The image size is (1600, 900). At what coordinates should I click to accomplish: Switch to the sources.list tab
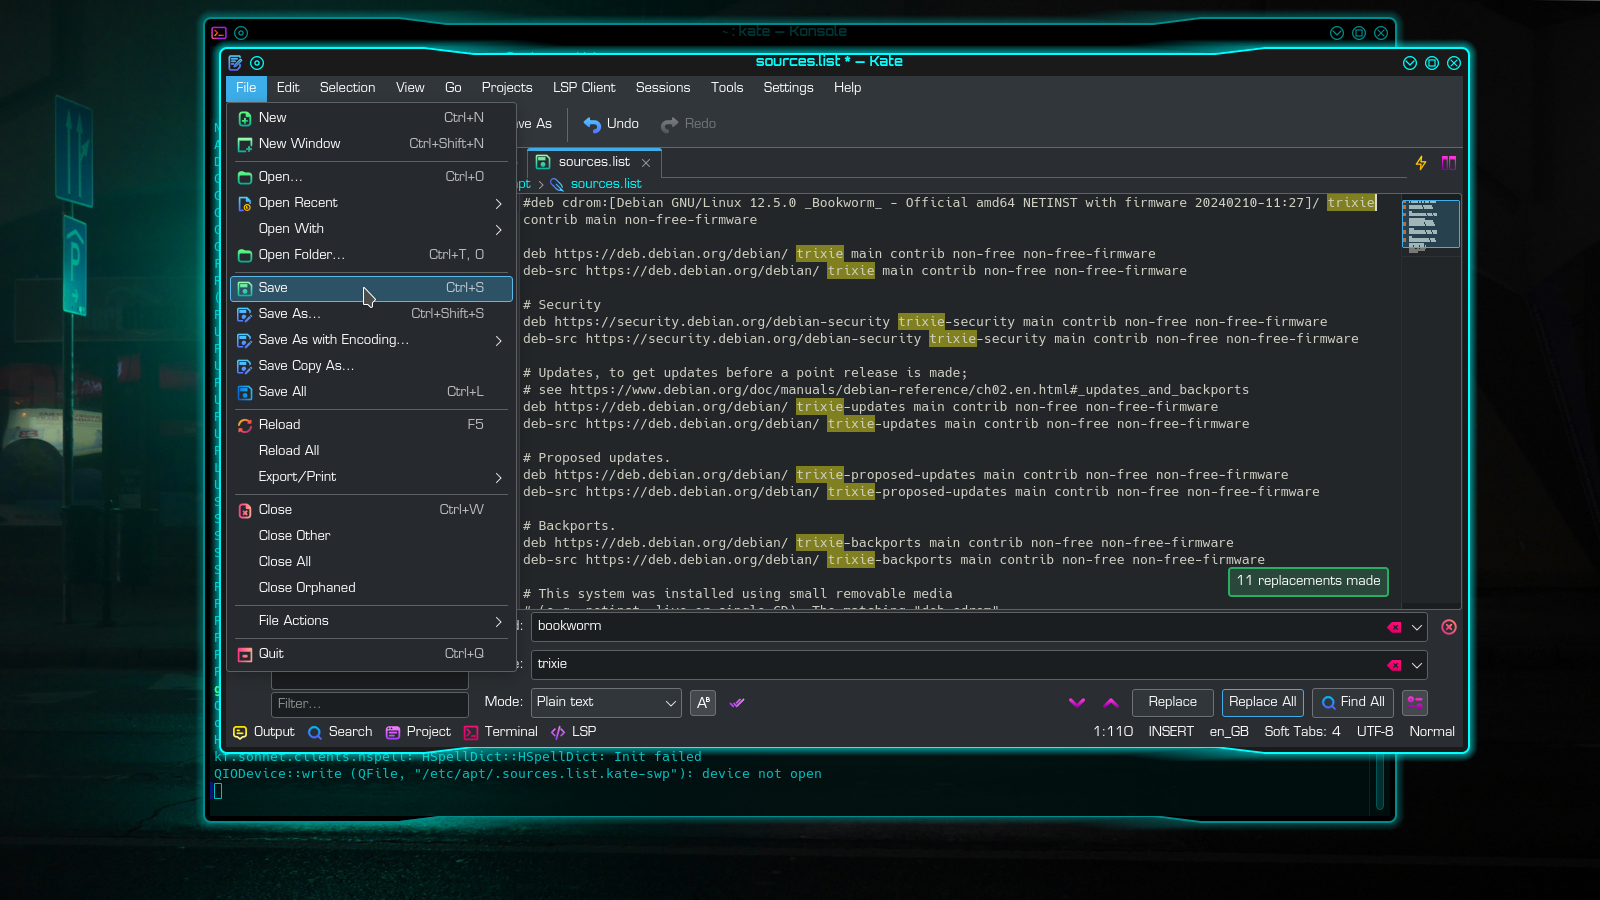pyautogui.click(x=594, y=162)
